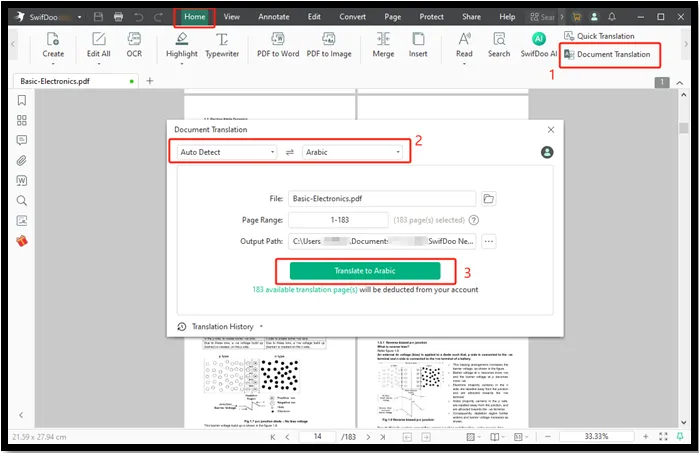Screen dimensions: 699x453
Task: Zoom out with the minus button
Action: point(548,437)
